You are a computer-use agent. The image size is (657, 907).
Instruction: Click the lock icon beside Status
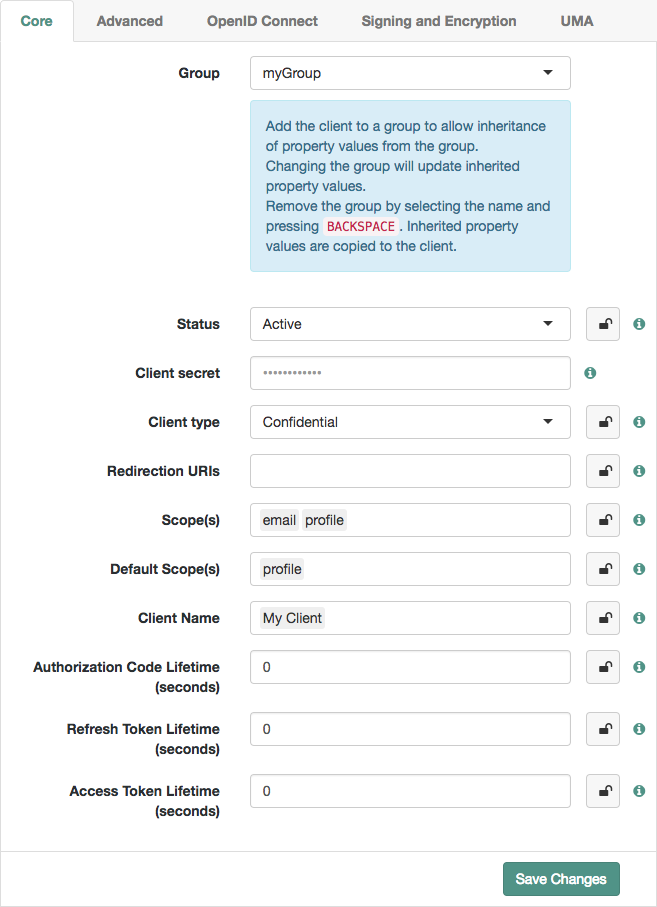(603, 324)
